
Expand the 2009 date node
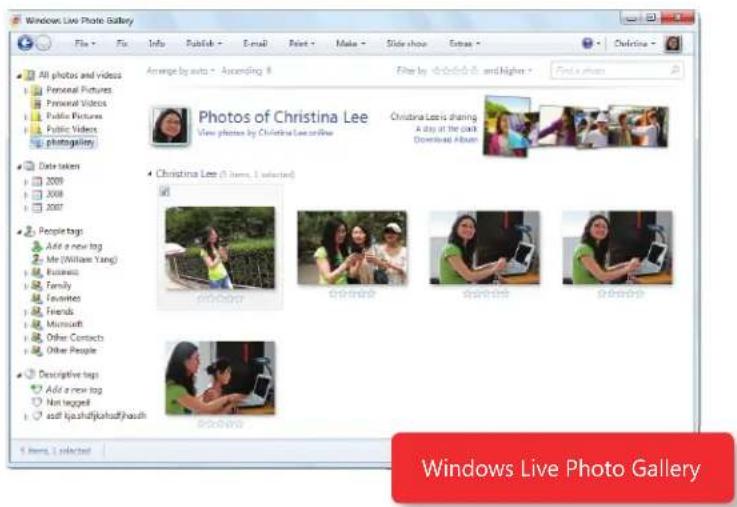(26, 181)
